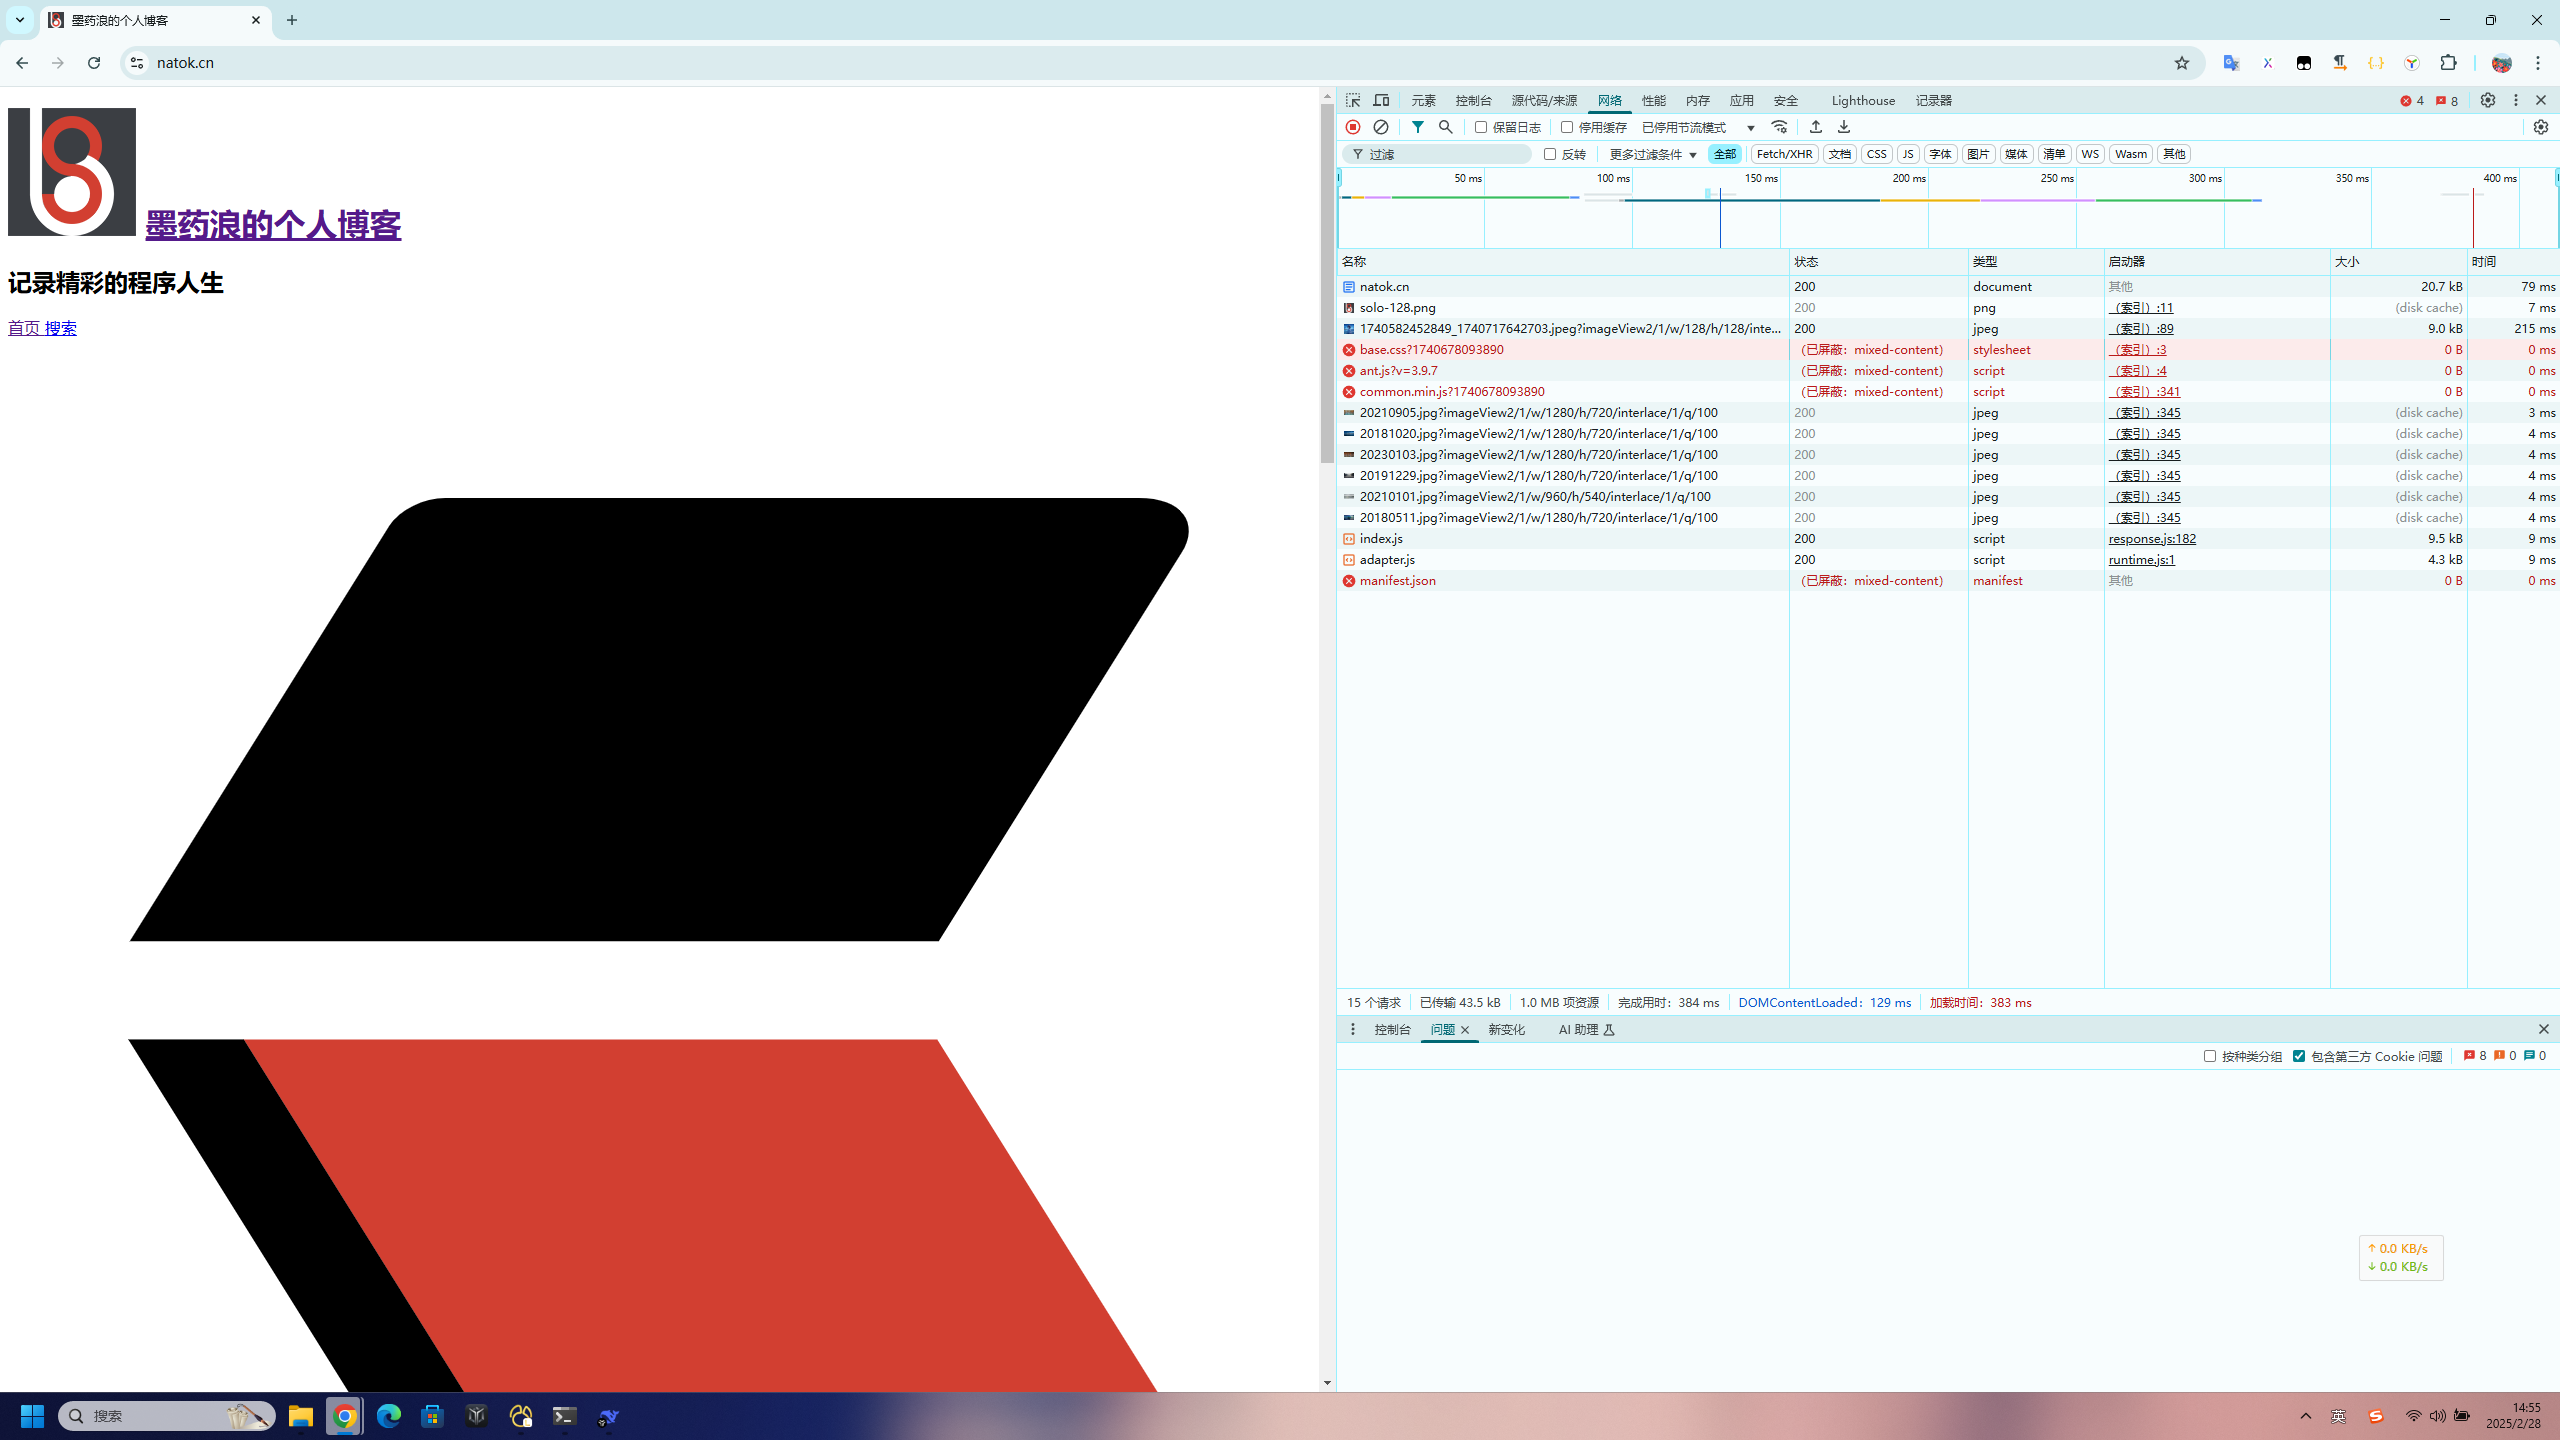Toggle the network filter funnel icon
This screenshot has width=2560, height=1440.
click(1418, 127)
